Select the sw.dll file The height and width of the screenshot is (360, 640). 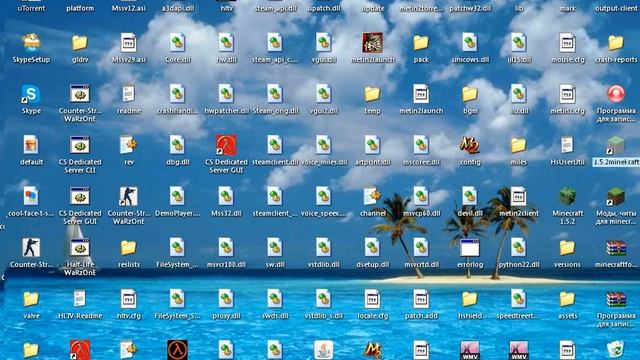point(275,248)
